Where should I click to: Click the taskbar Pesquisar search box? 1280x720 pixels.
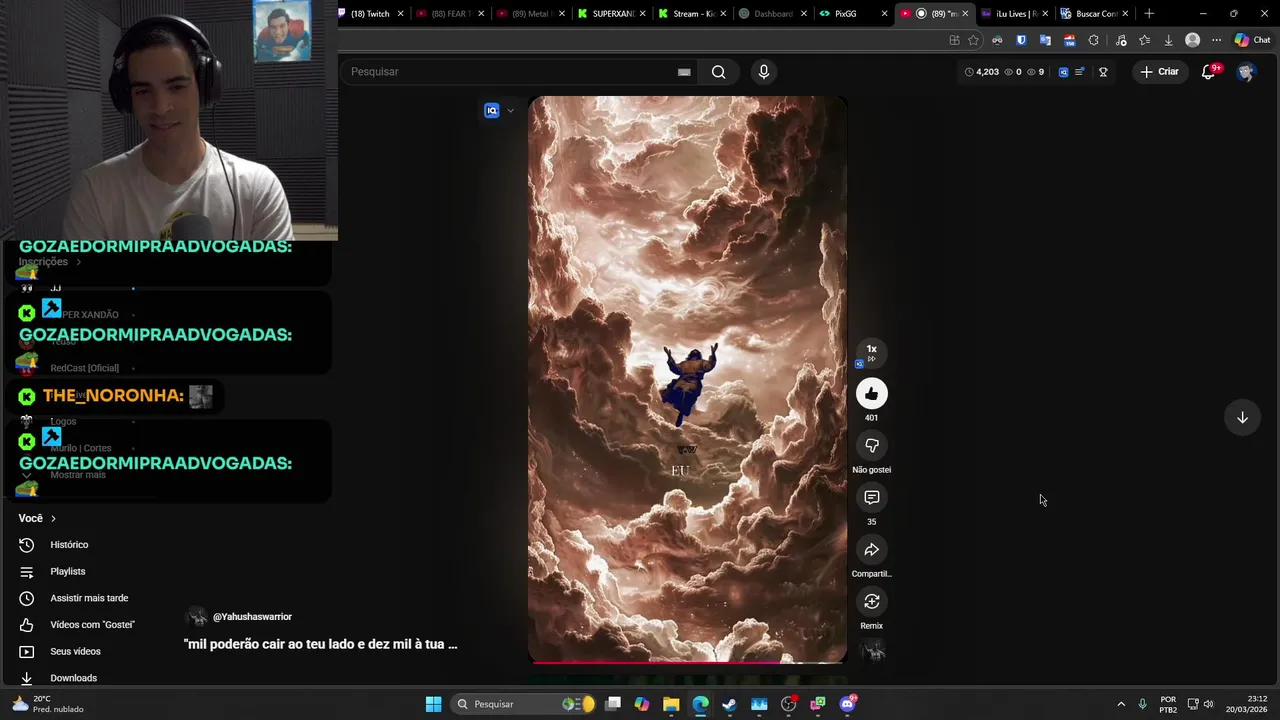tap(524, 704)
